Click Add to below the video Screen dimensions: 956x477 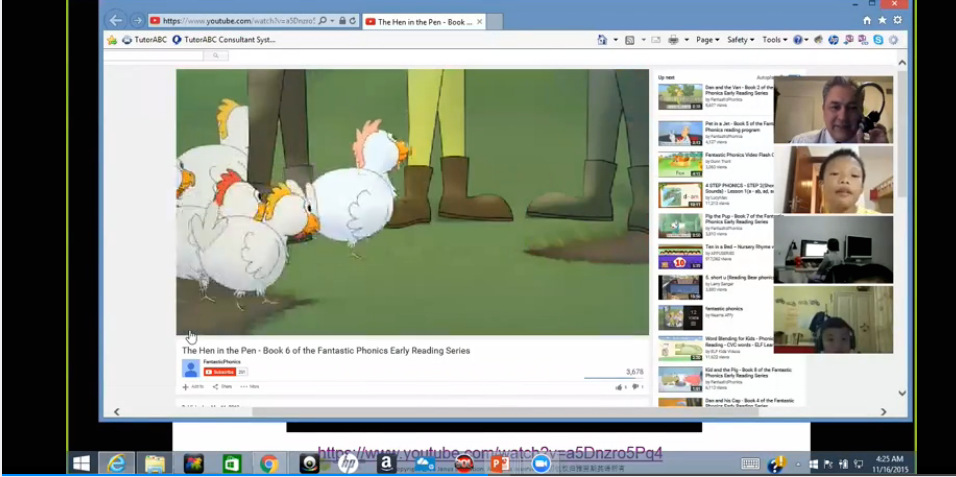(x=193, y=387)
